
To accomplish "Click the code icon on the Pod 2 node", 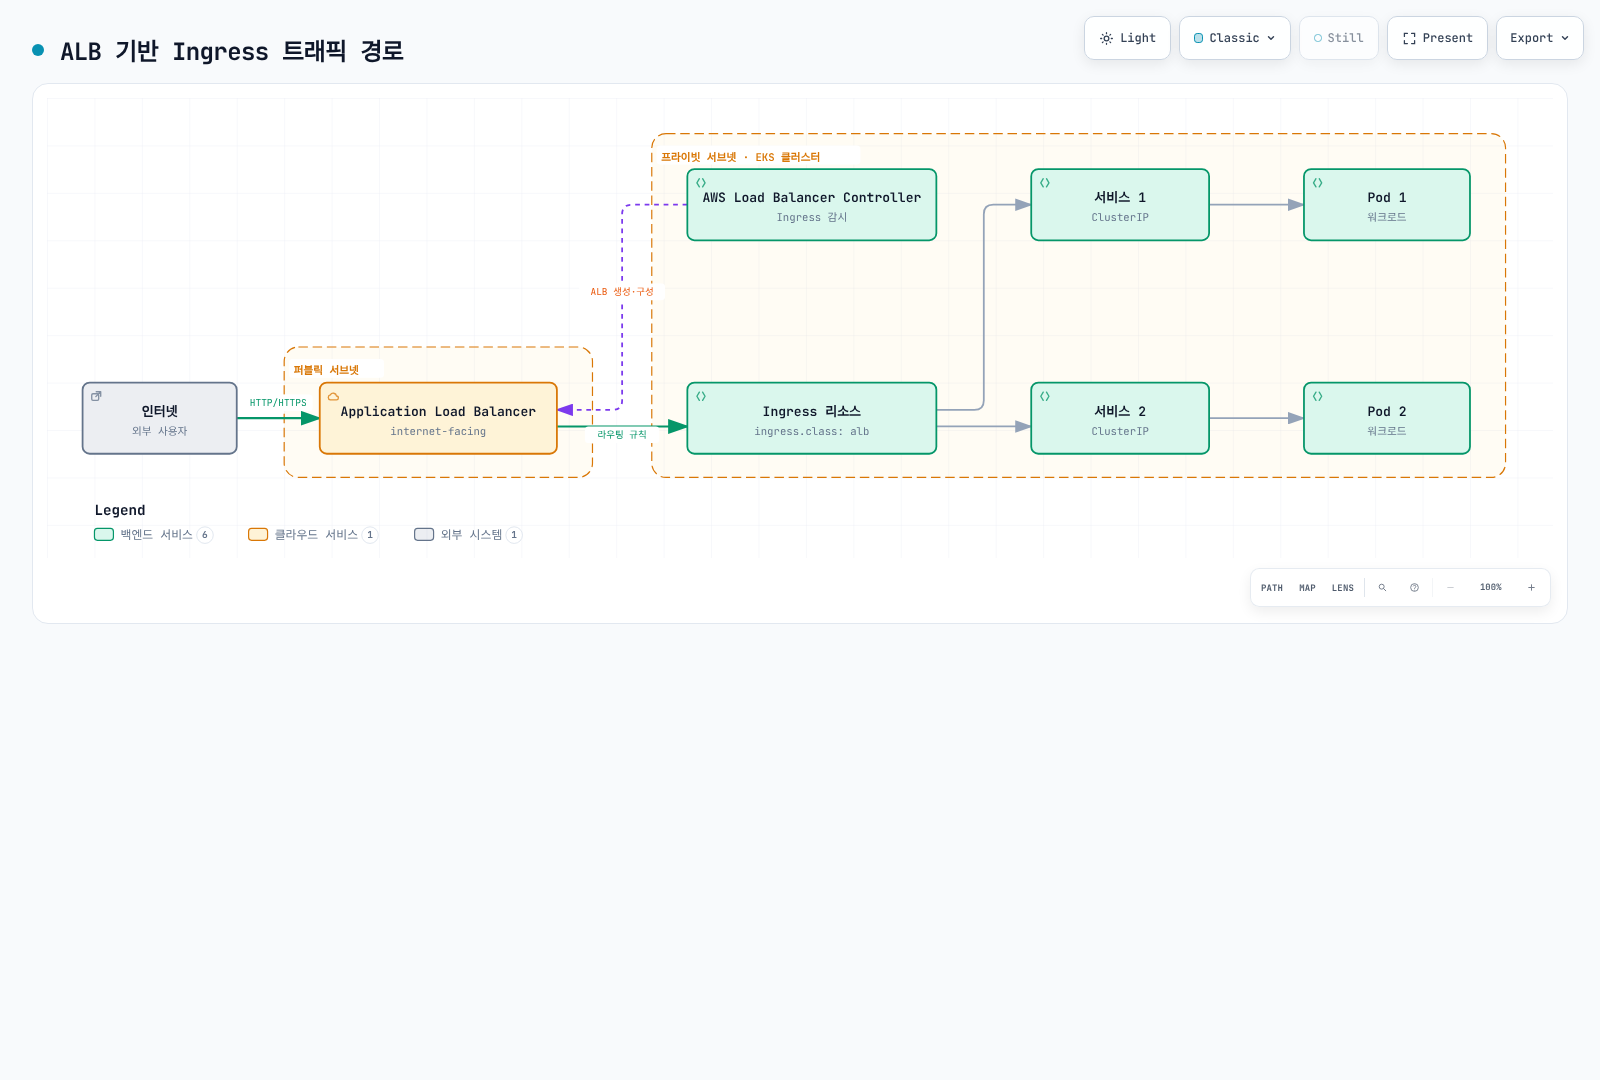I will click(1318, 397).
